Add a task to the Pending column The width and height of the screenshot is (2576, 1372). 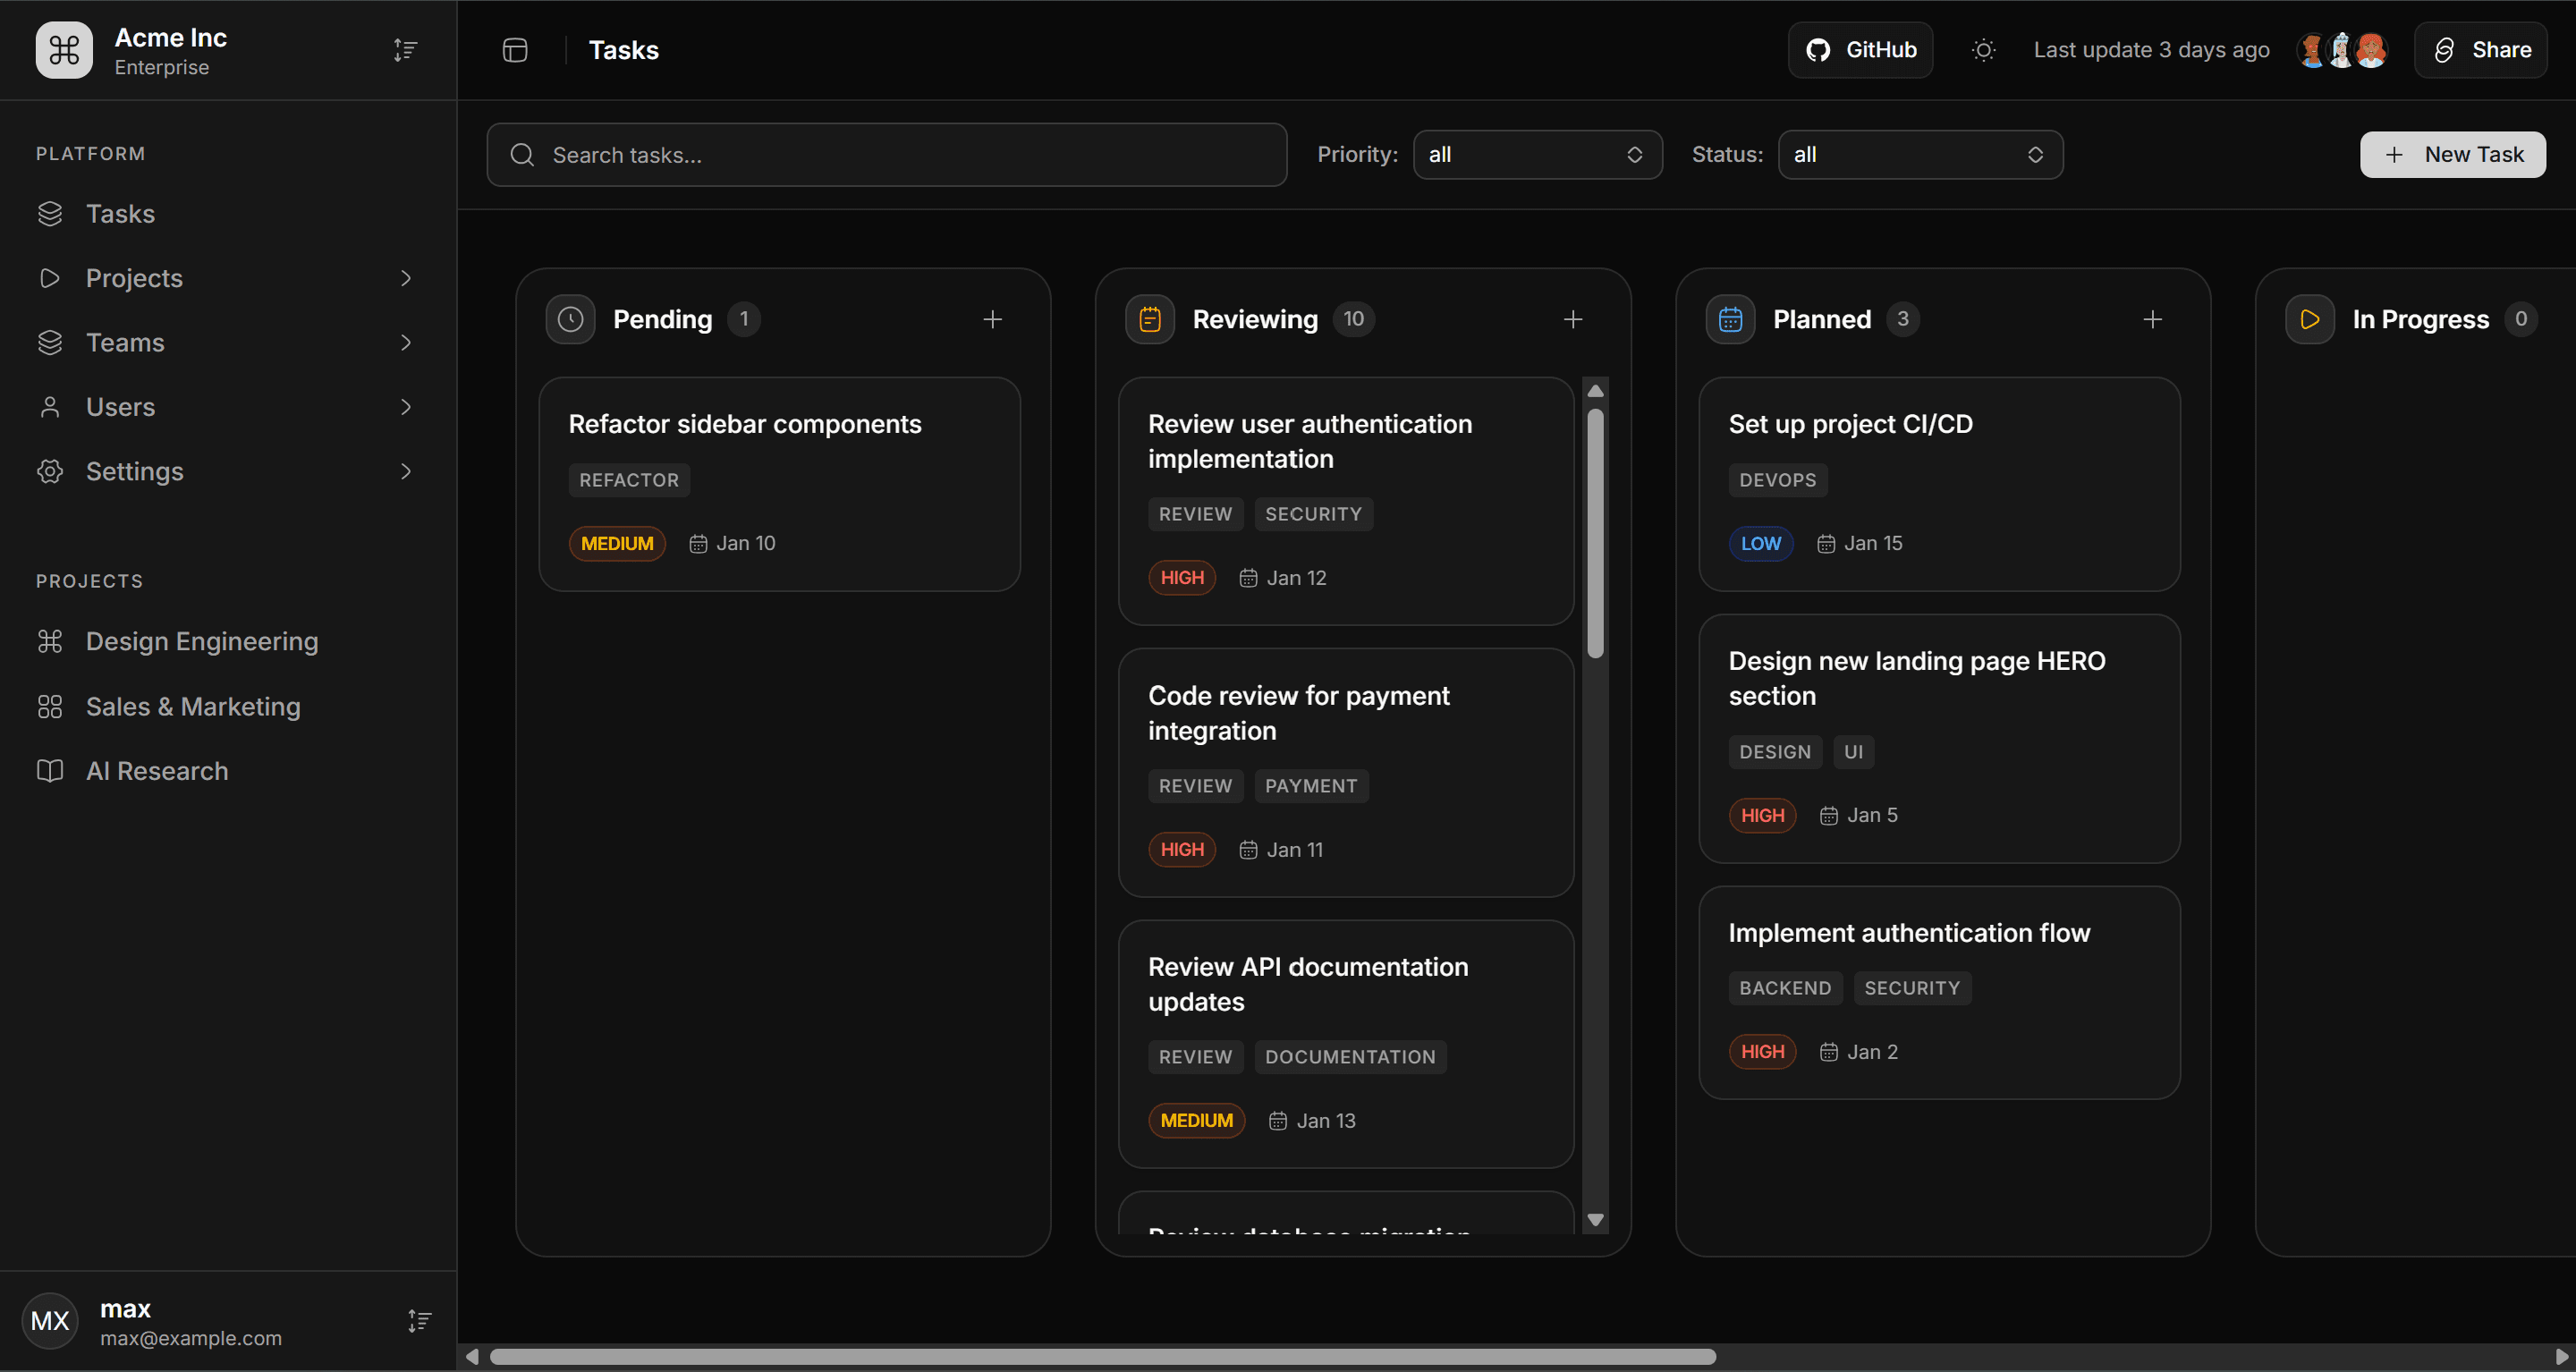coord(992,319)
